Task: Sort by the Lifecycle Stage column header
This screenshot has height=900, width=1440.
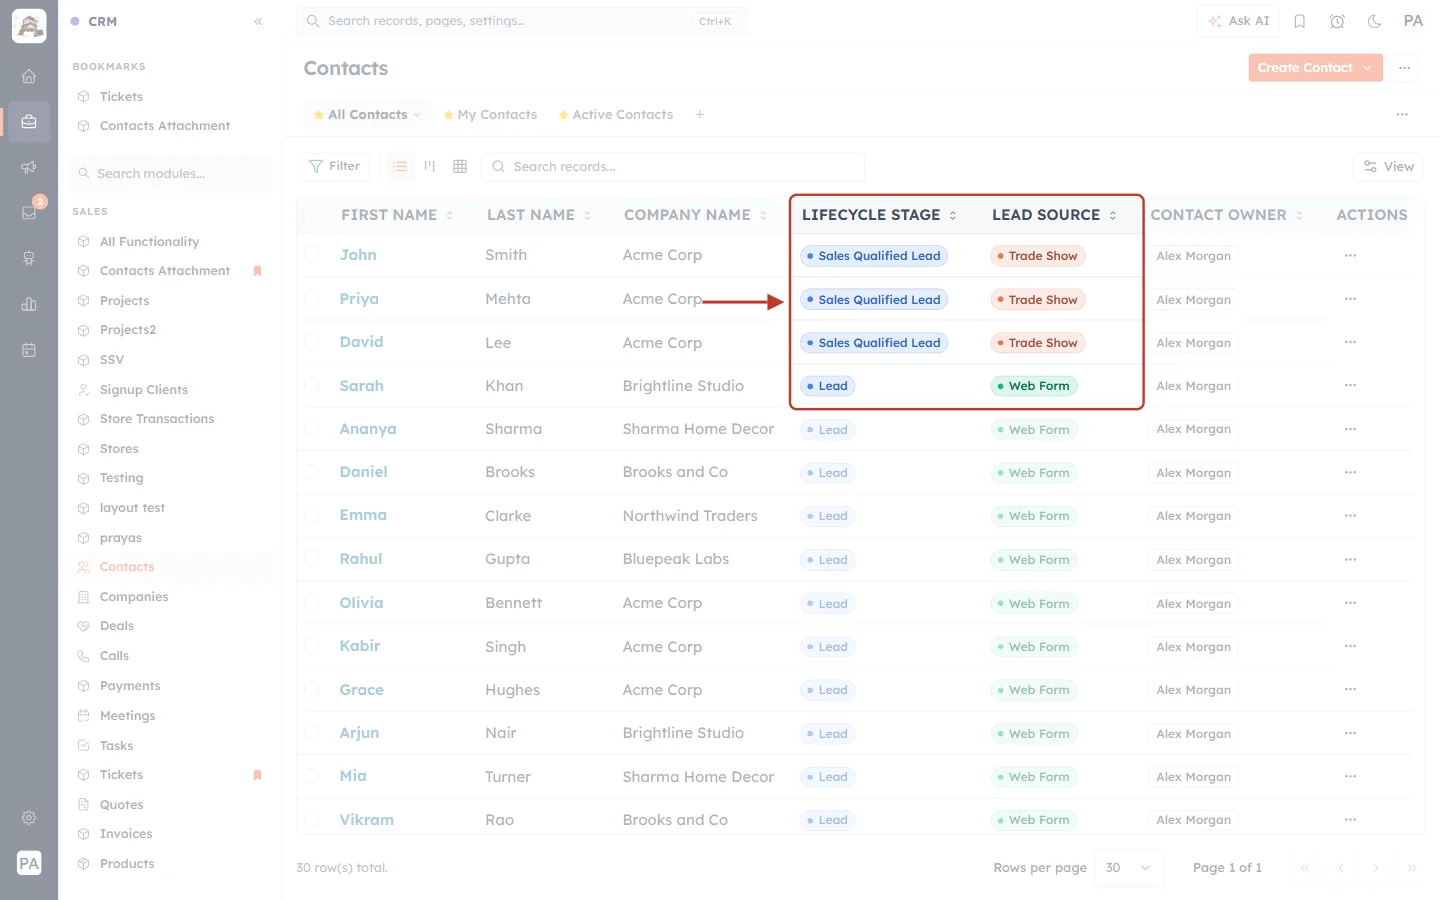Action: pyautogui.click(x=879, y=215)
